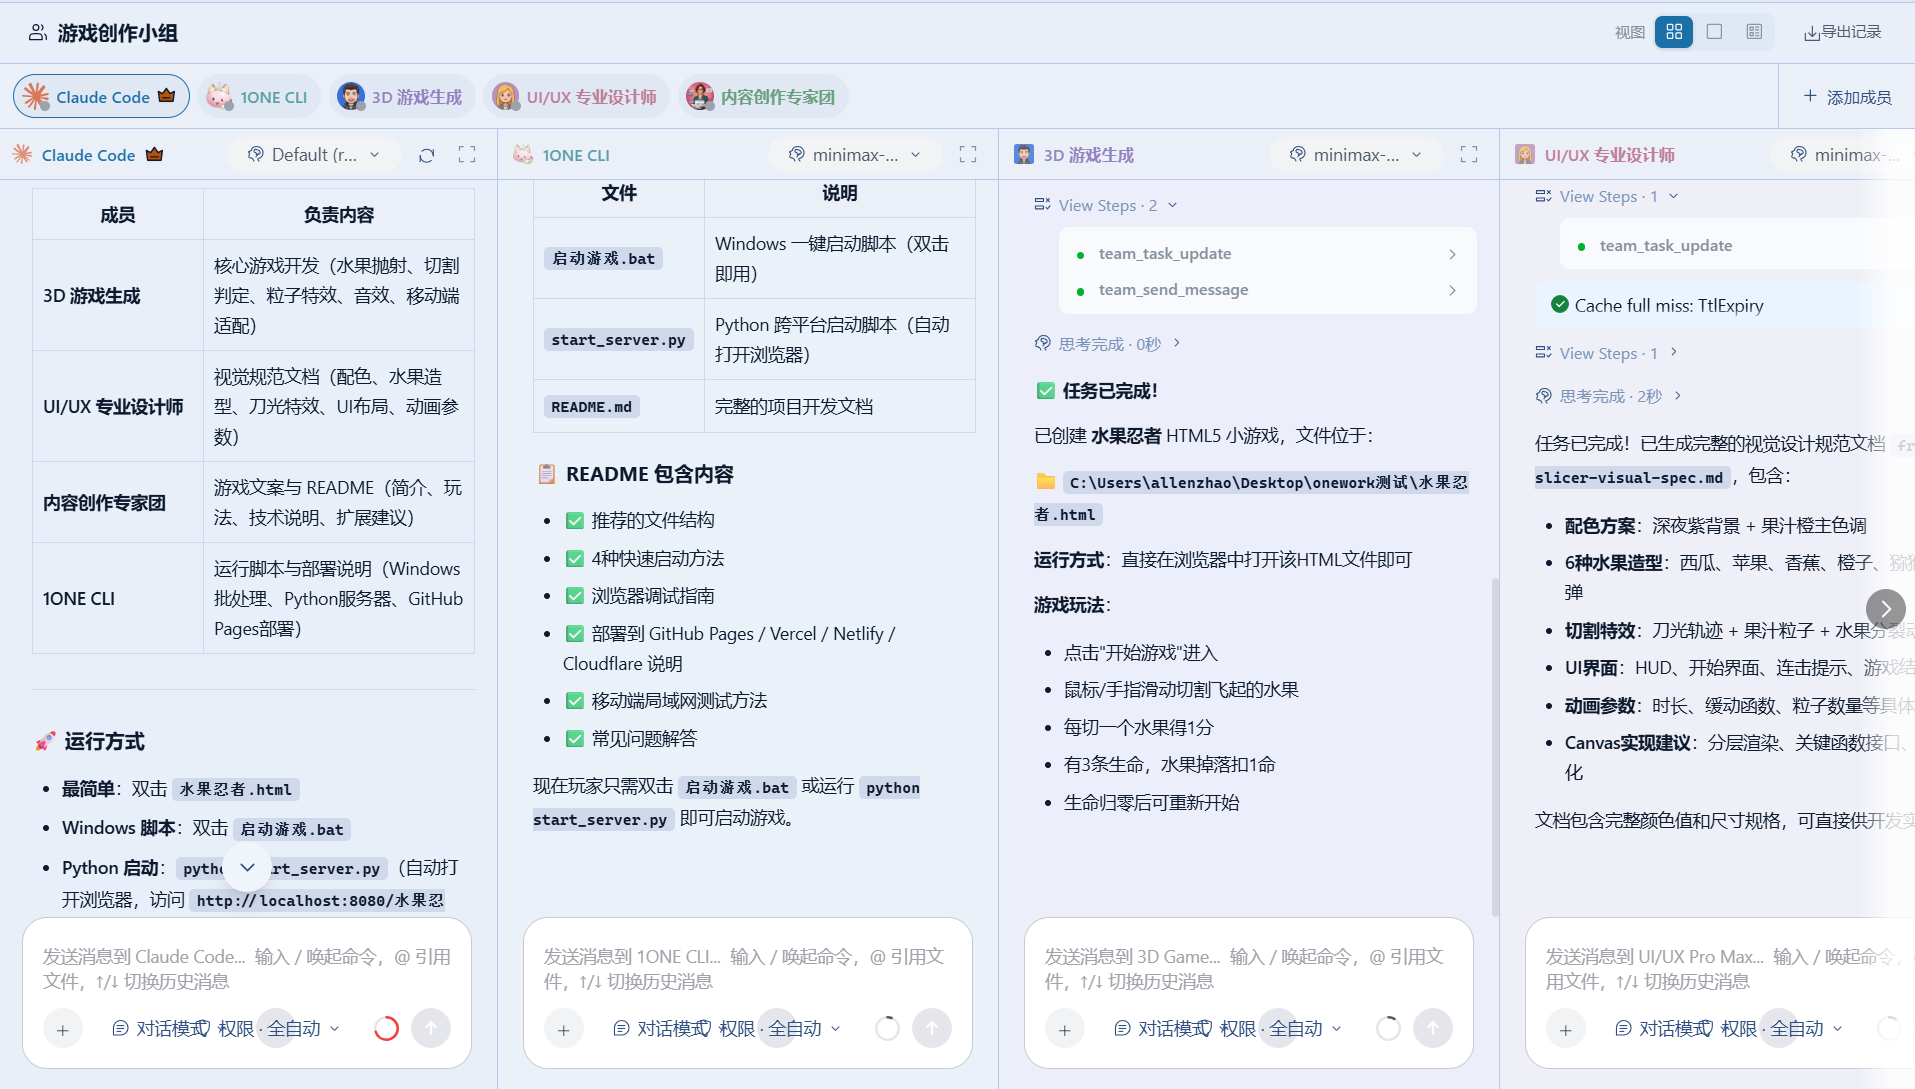
Task: Expand the team_send_message step row
Action: 1267,290
